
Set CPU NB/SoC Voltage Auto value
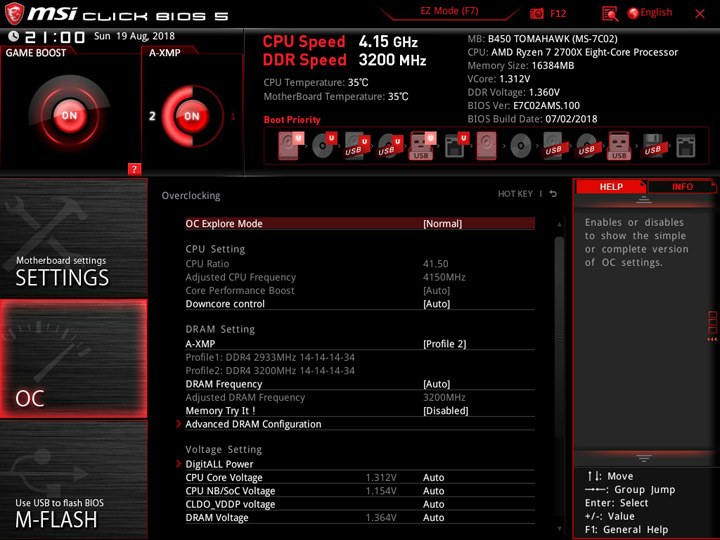(433, 491)
